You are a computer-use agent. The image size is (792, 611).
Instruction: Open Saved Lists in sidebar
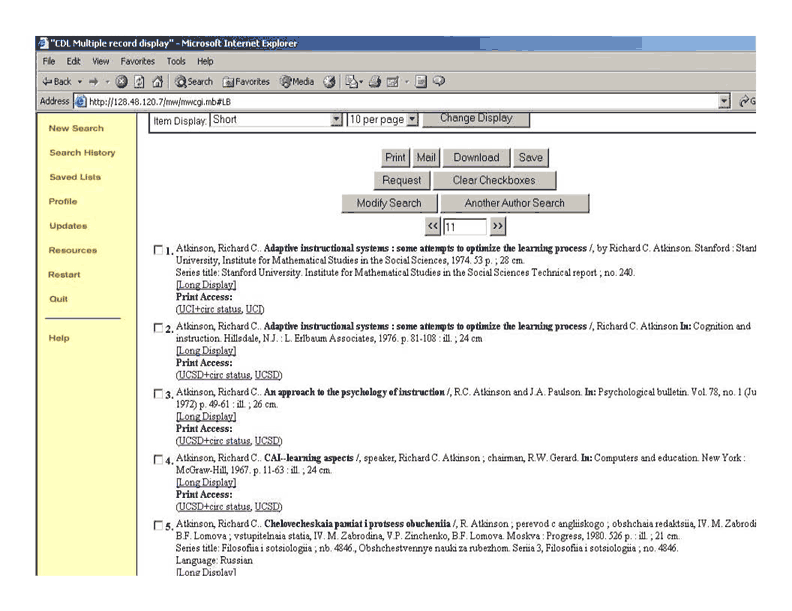click(75, 177)
